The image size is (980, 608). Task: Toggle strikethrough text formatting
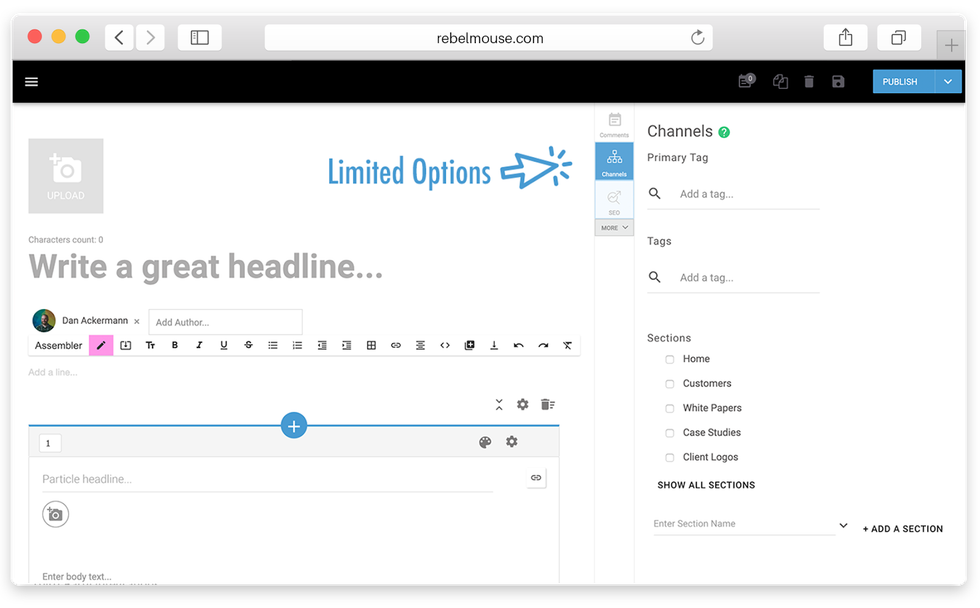pyautogui.click(x=248, y=345)
